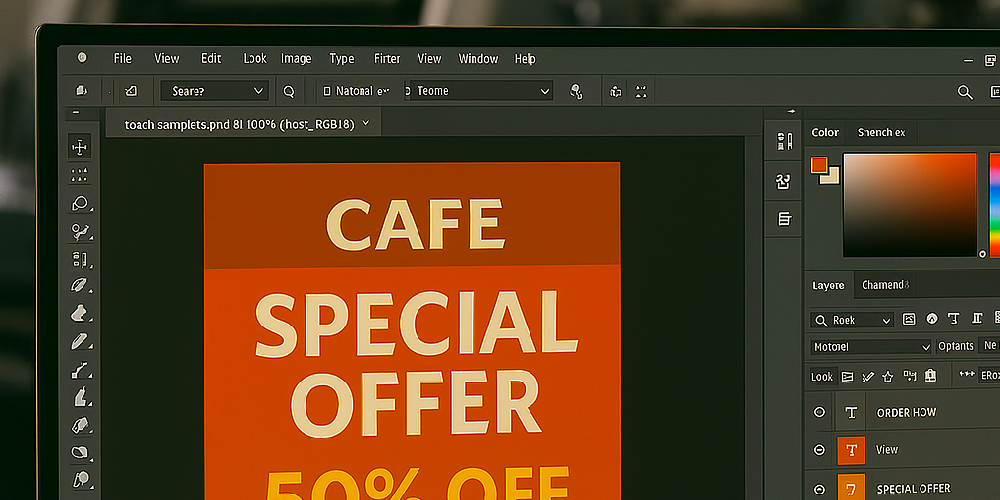Viewport: 1000px width, 500px height.
Task: Click the Optants label in Layers panel
Action: [956, 346]
